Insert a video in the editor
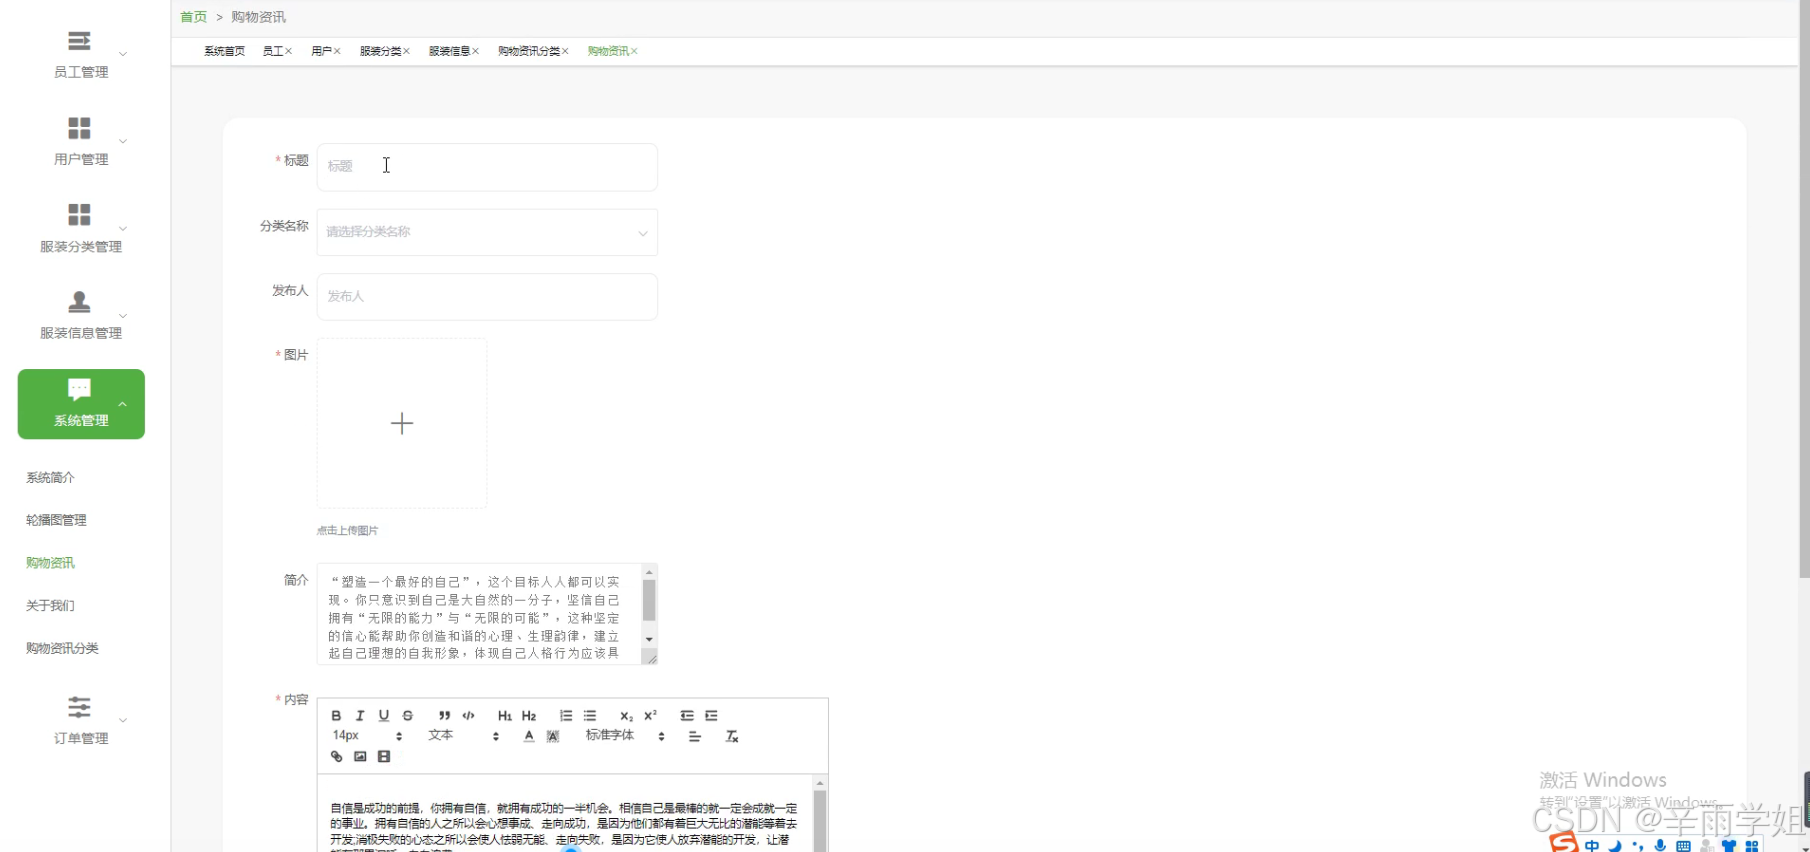Viewport: 1810px width, 852px height. pyautogui.click(x=384, y=757)
